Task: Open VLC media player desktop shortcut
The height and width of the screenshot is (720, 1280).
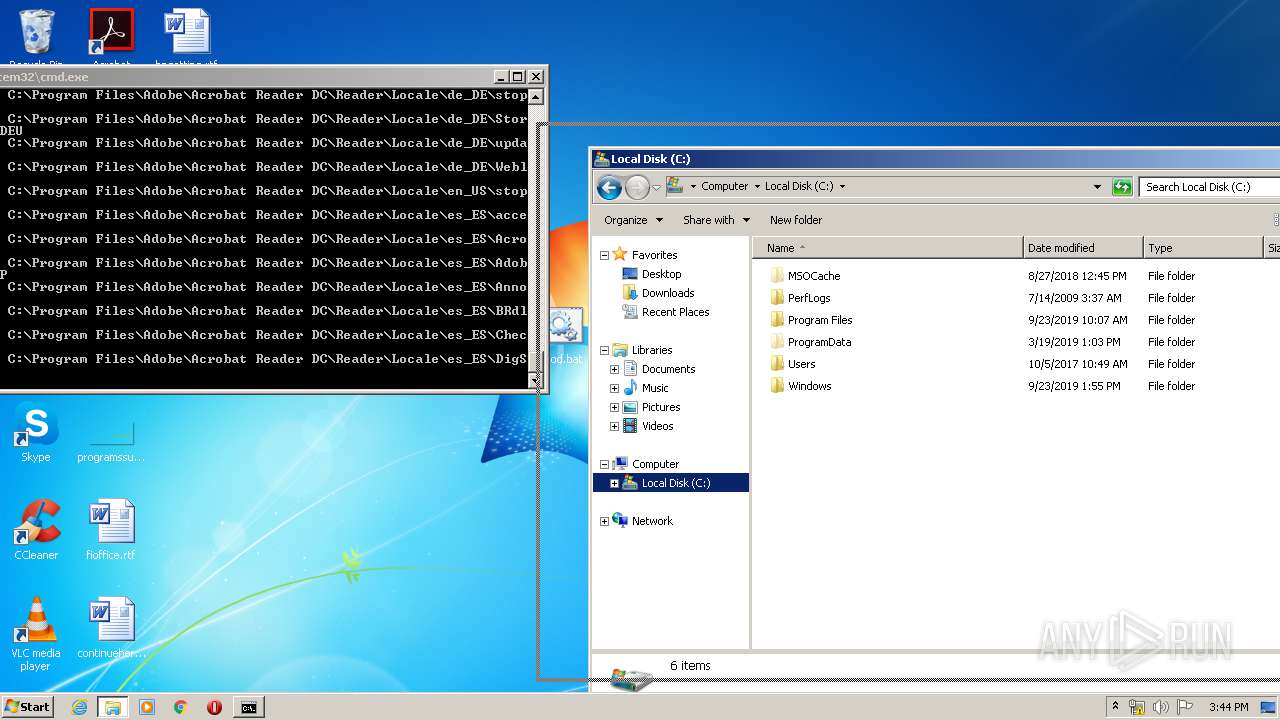Action: 36,634
